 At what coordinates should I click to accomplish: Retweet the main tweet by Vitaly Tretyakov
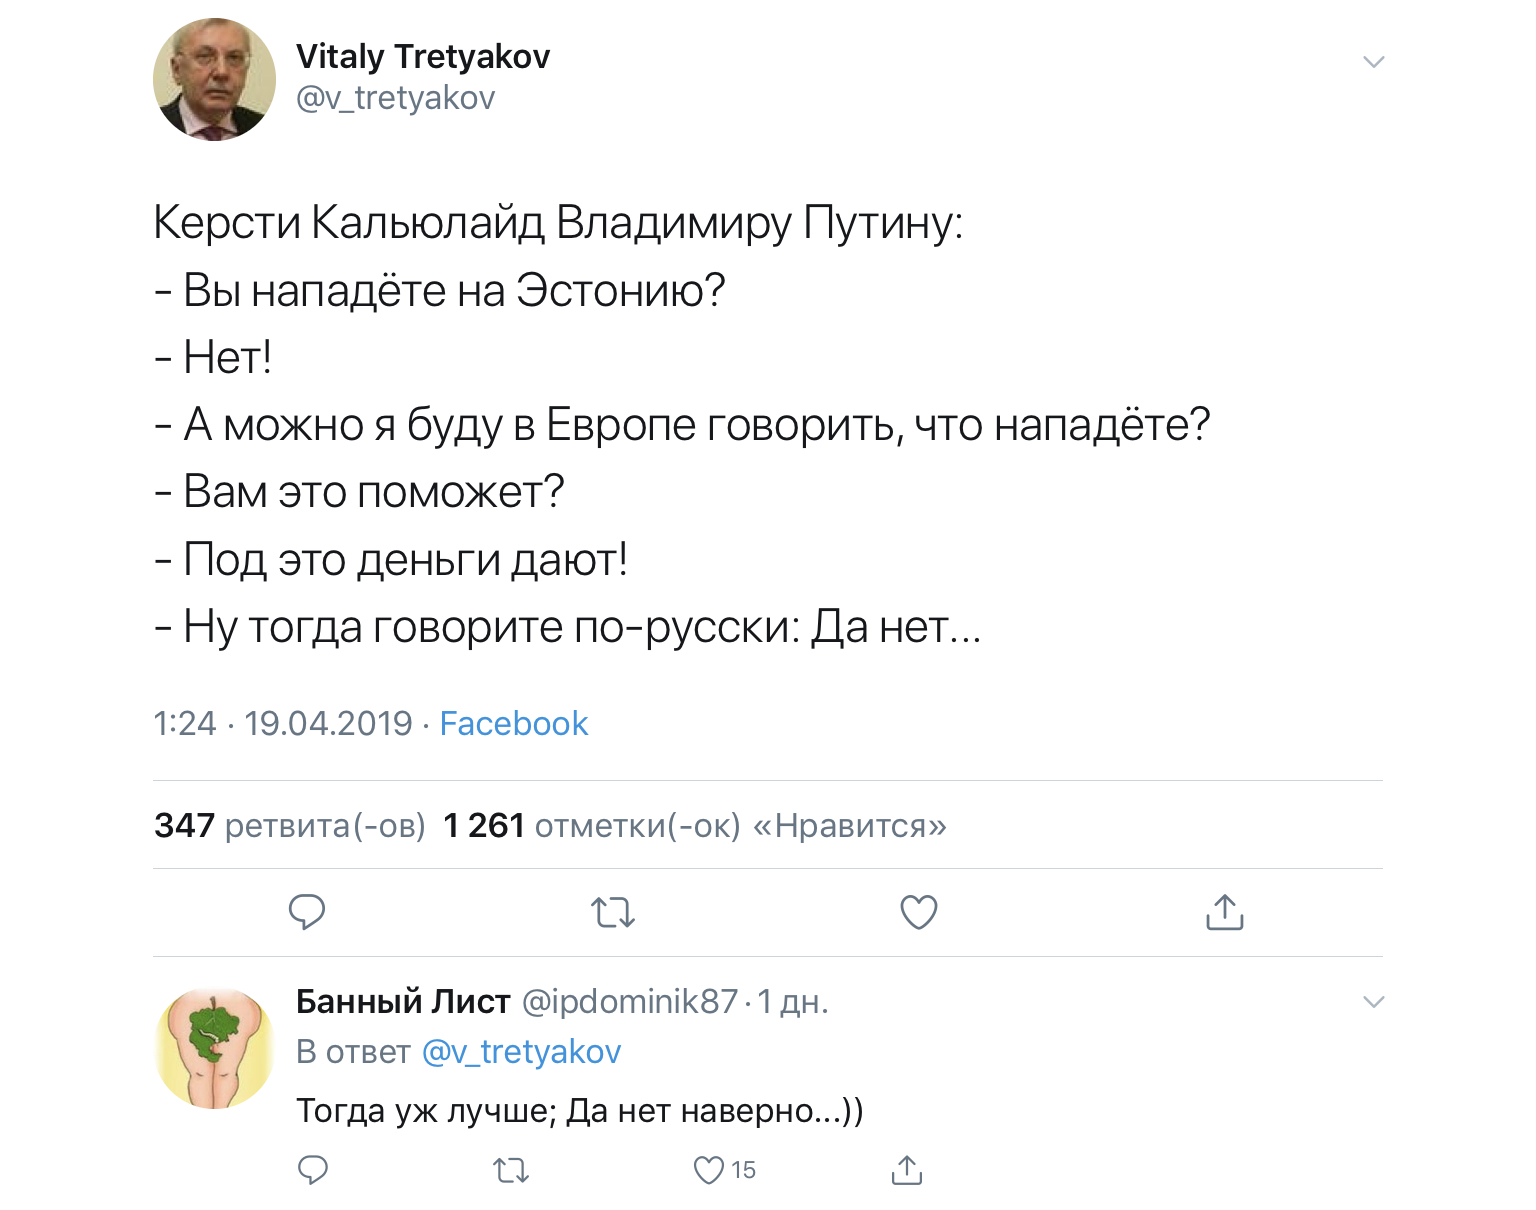613,912
